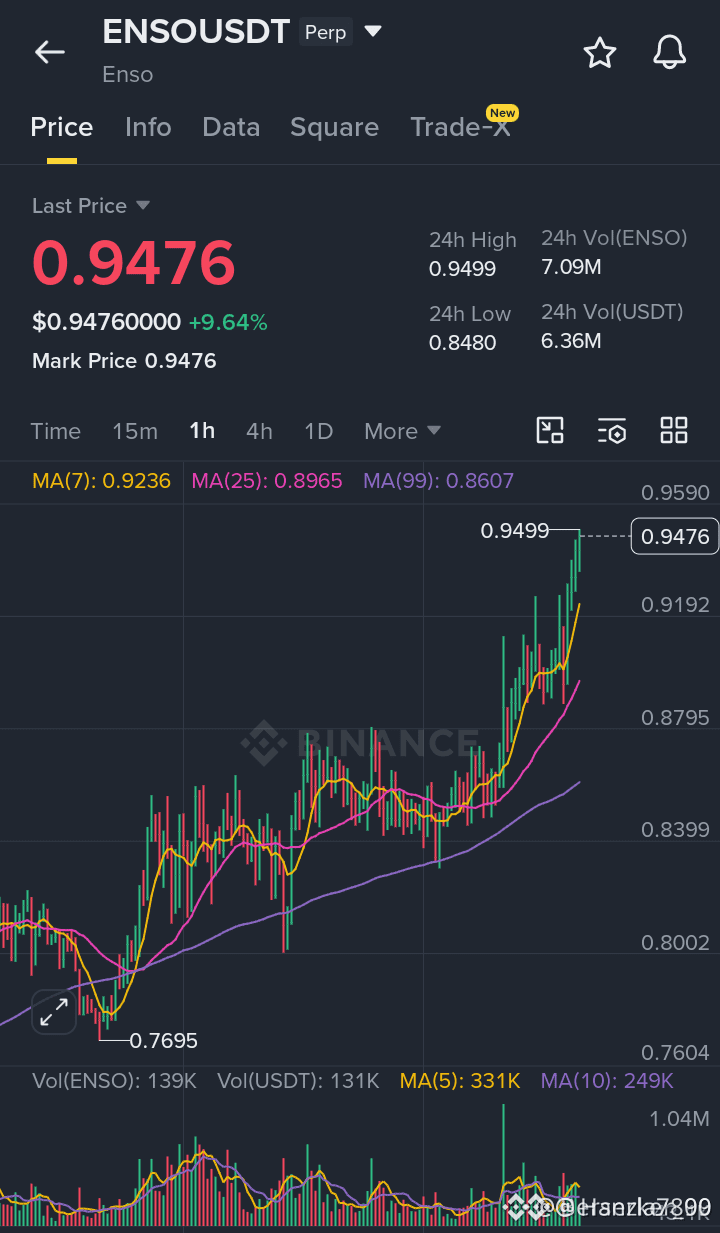720x1233 pixels.
Task: Tap the MA(99): 0.8607 indicator label
Action: click(438, 481)
